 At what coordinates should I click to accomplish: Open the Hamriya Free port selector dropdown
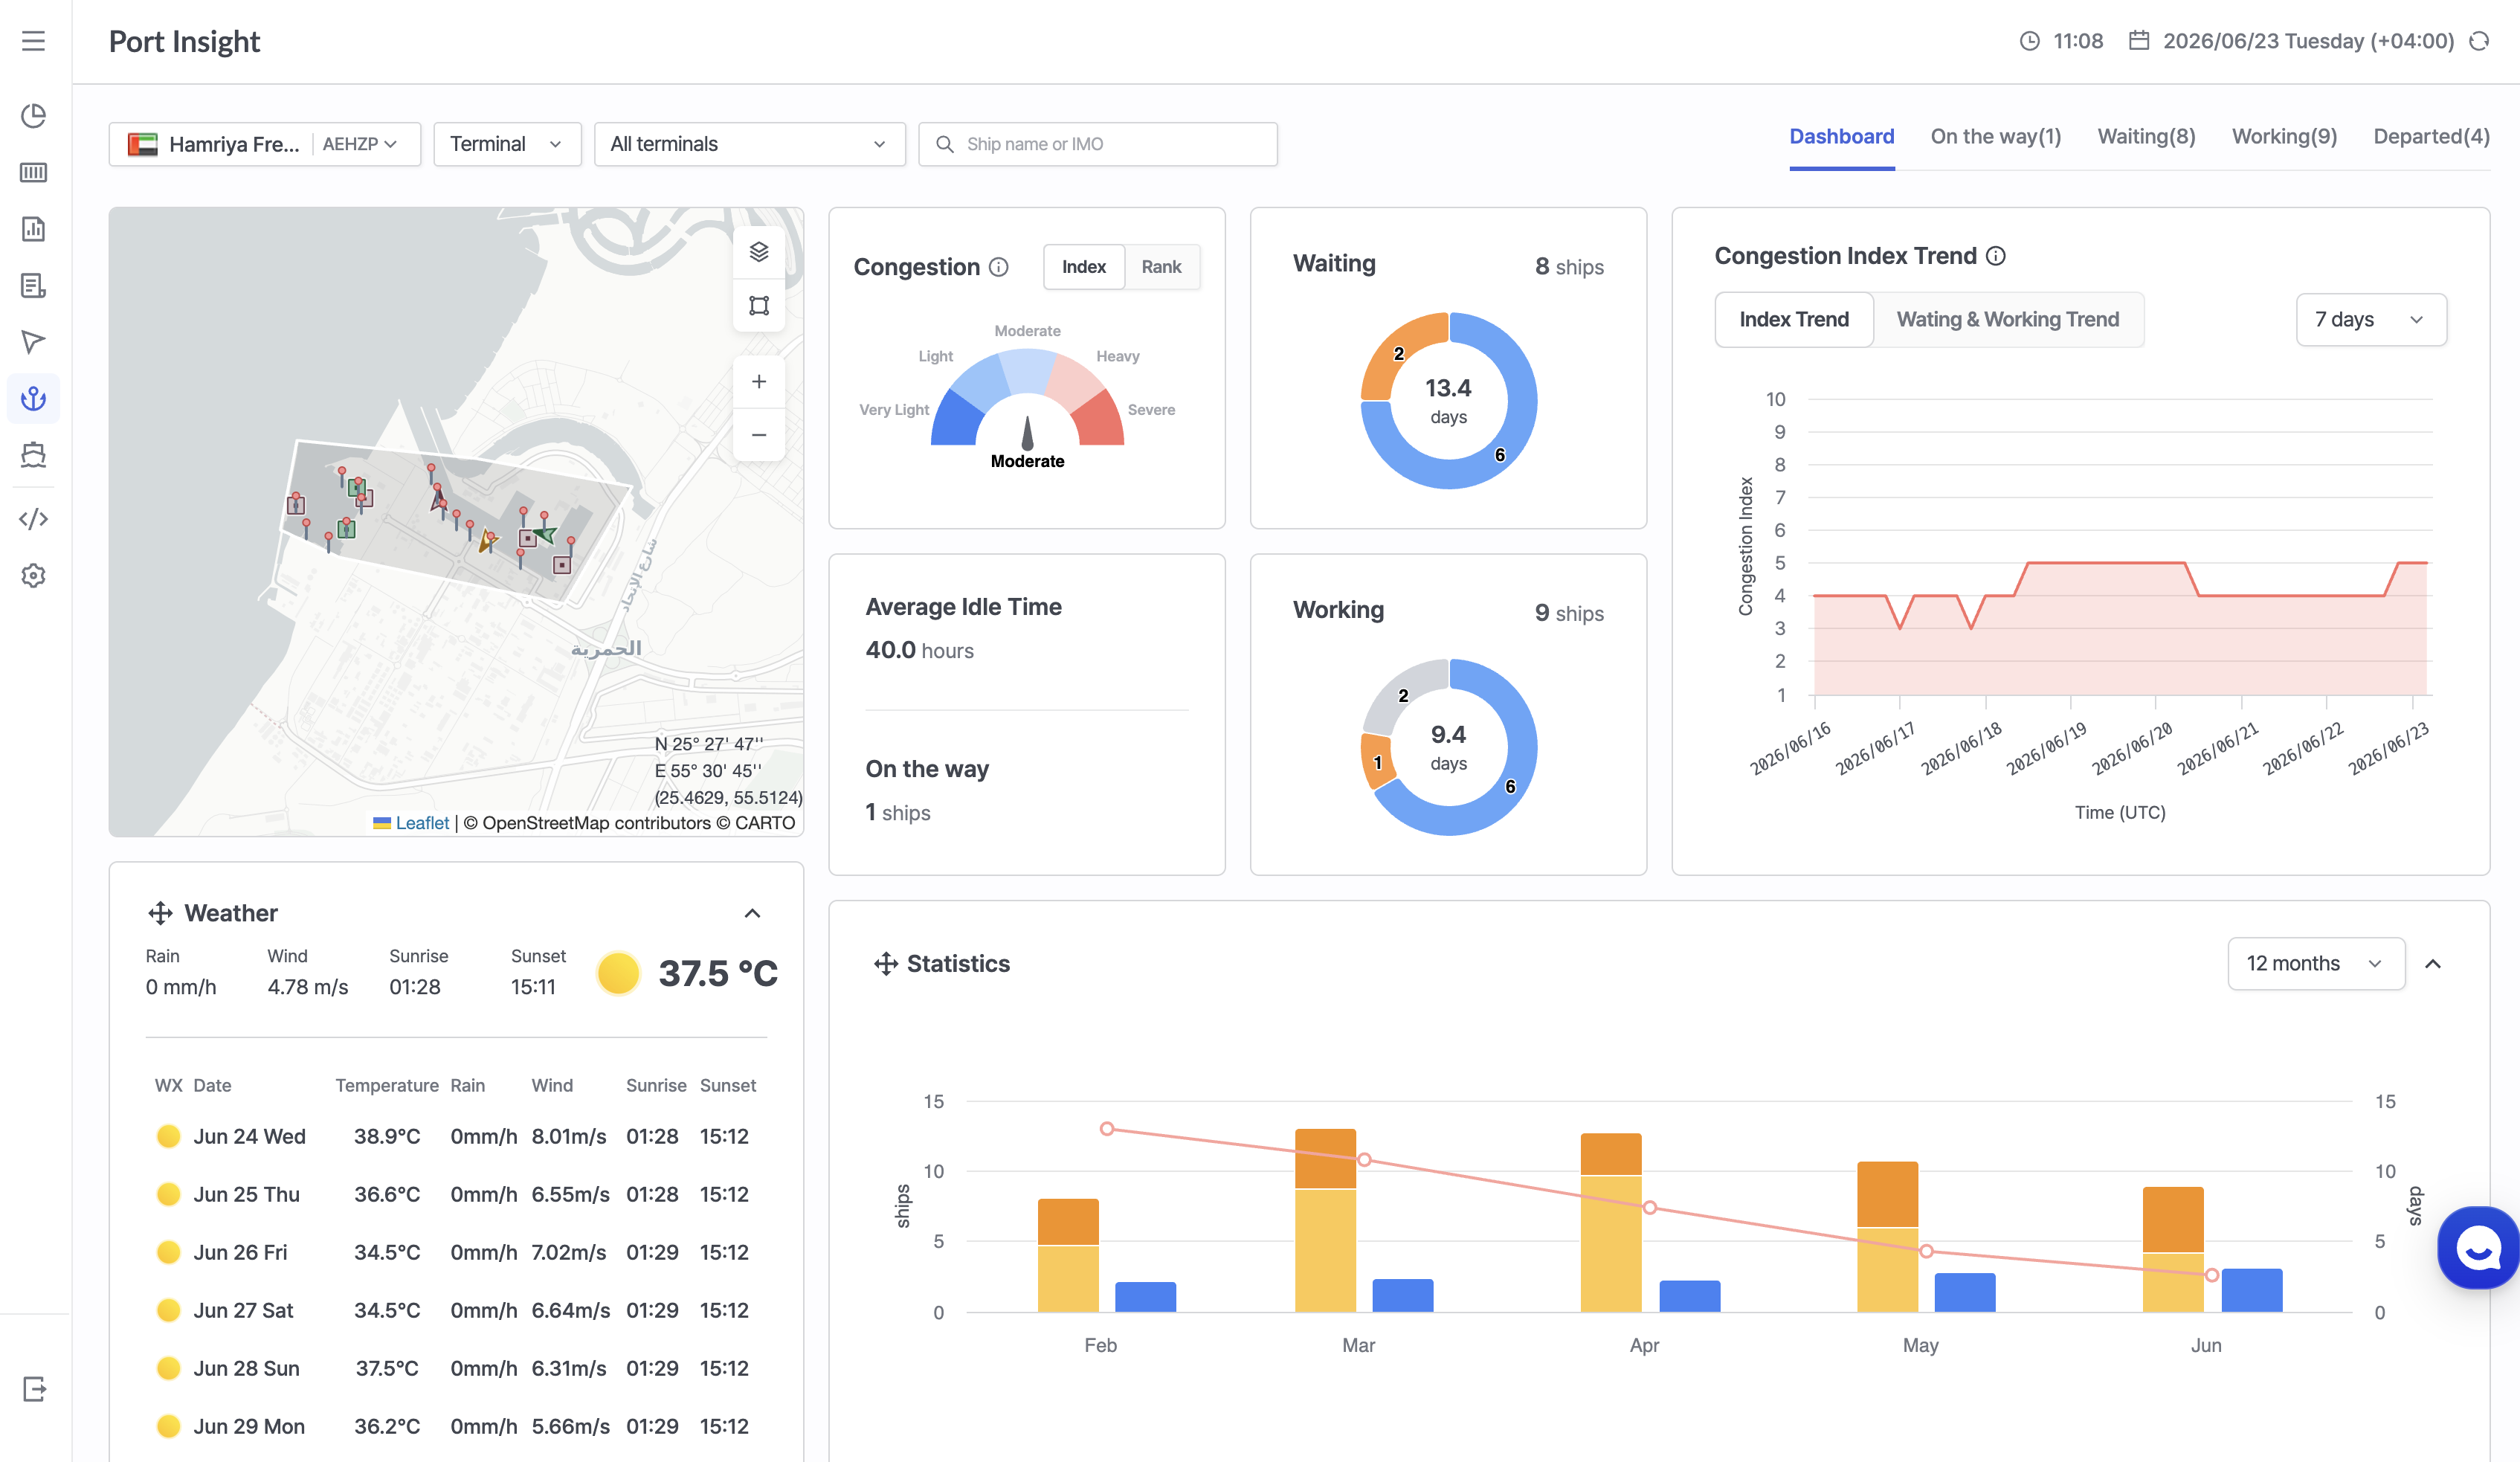click(x=264, y=144)
